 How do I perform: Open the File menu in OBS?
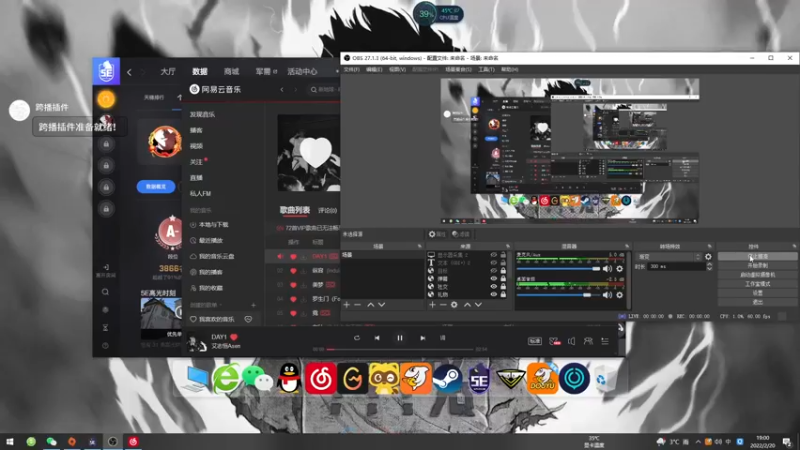pos(352,69)
